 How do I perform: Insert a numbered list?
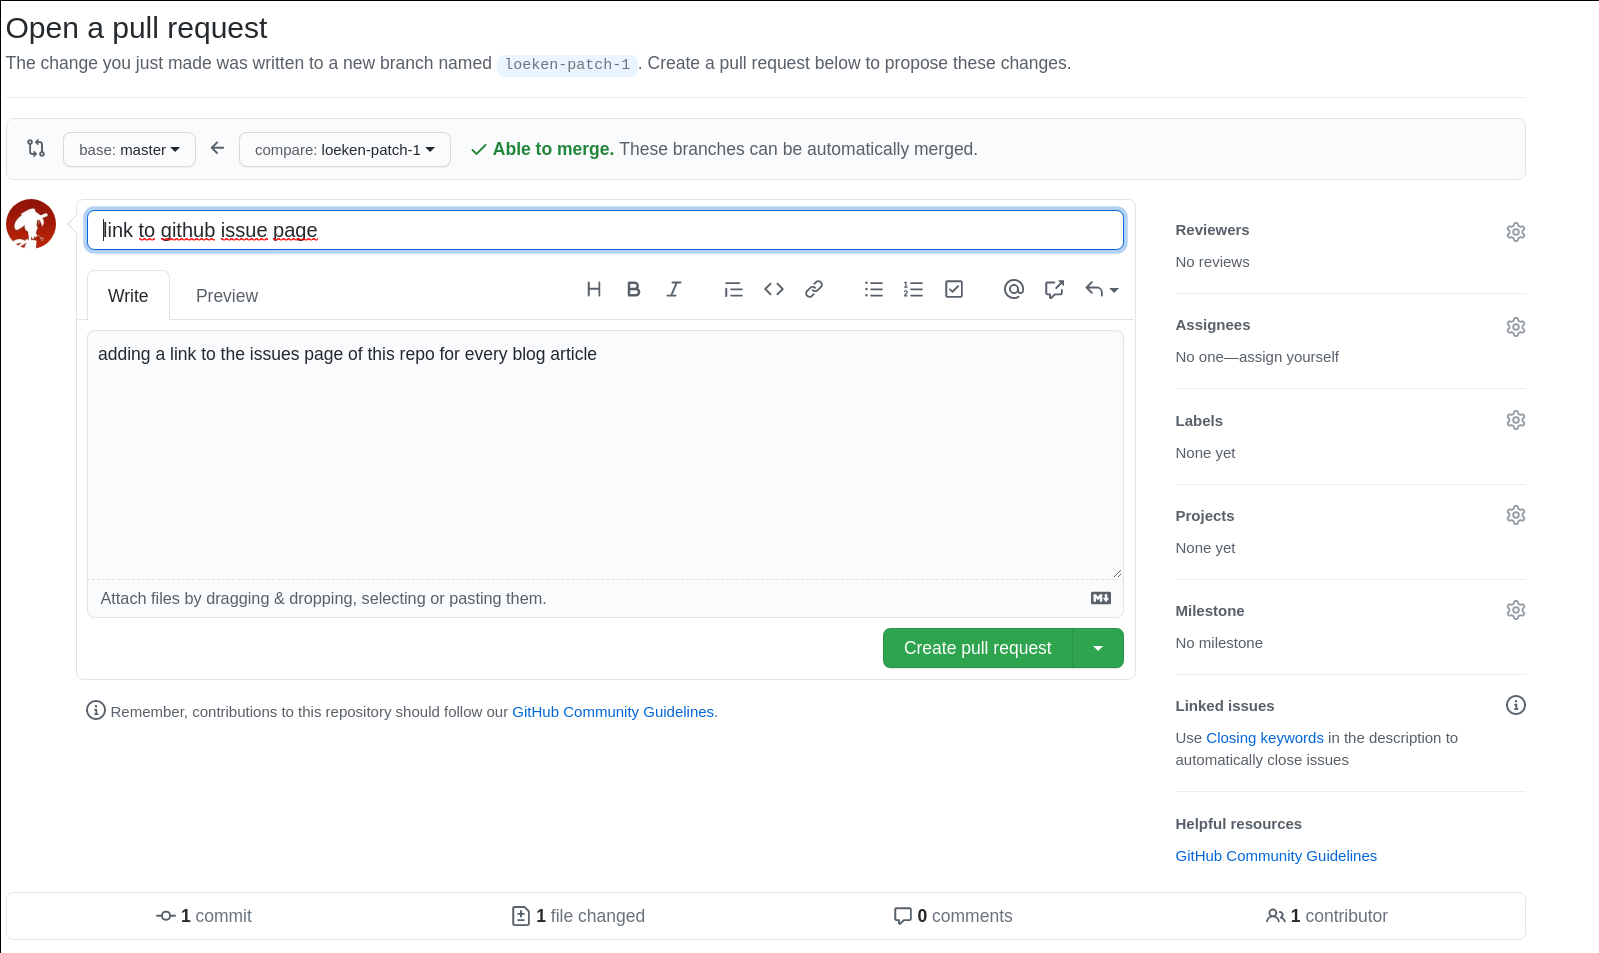913,289
